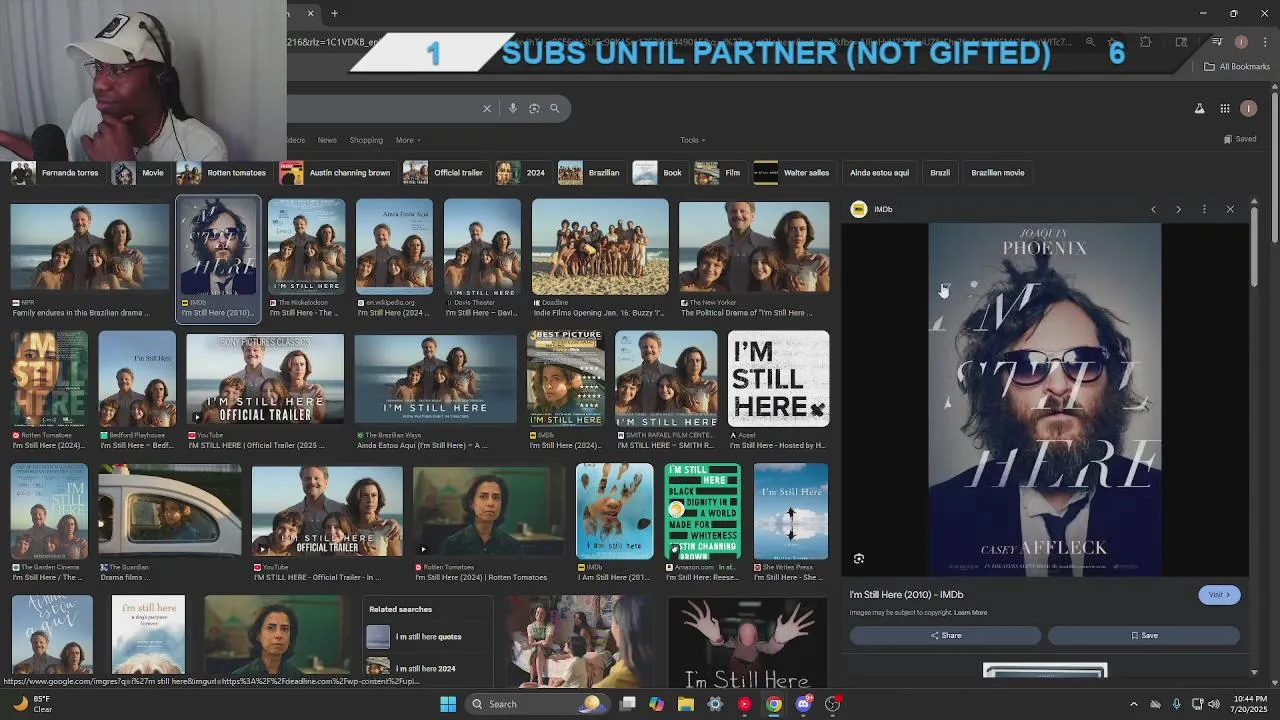Open Saved collections link
Image resolution: width=1280 pixels, height=720 pixels.
pos(1240,139)
